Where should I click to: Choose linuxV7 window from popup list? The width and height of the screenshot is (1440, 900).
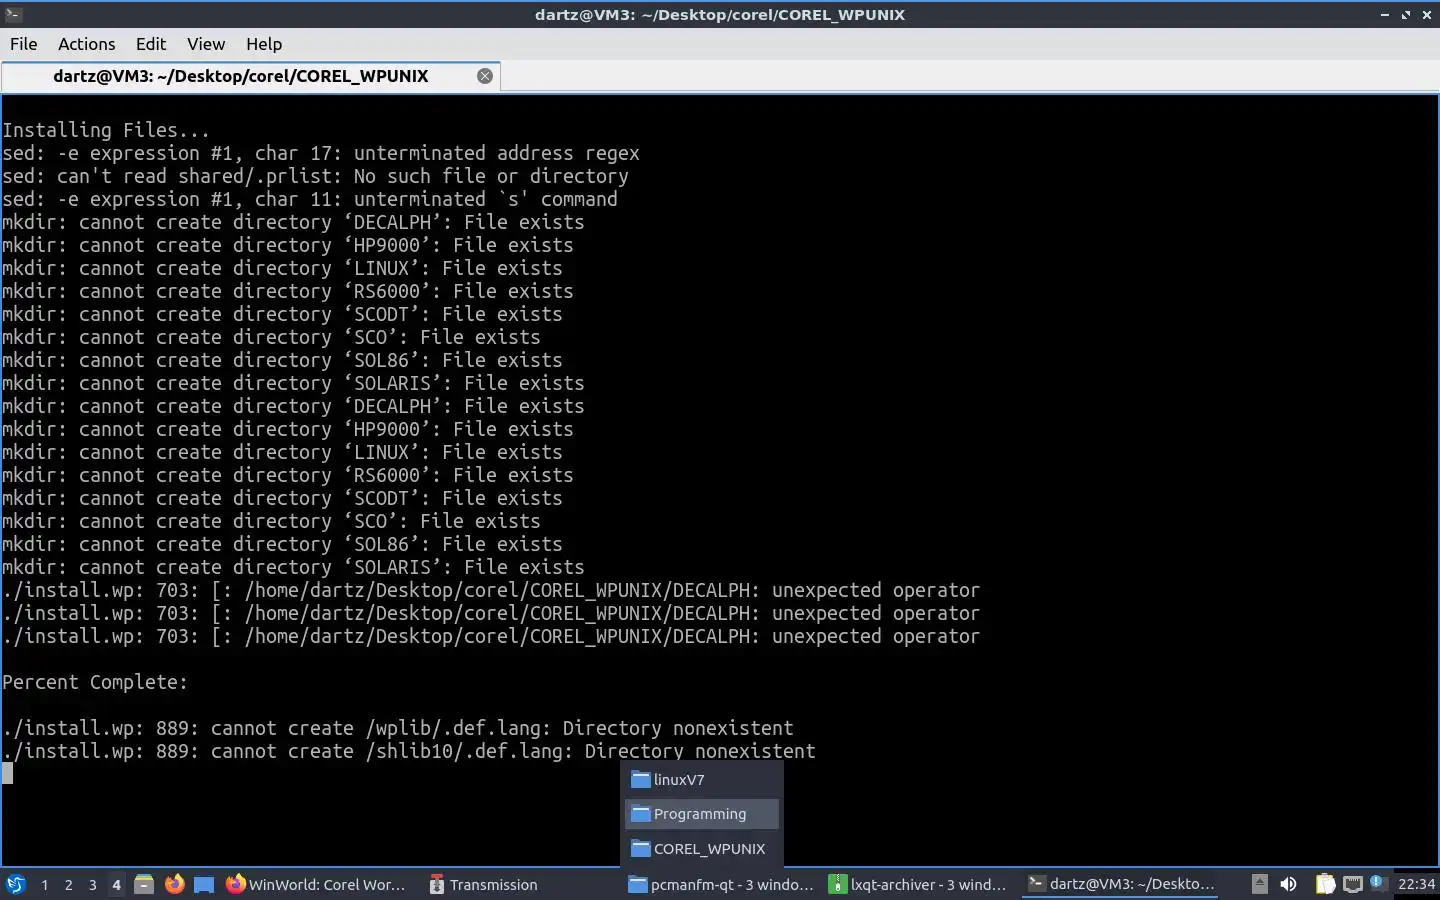pos(702,780)
